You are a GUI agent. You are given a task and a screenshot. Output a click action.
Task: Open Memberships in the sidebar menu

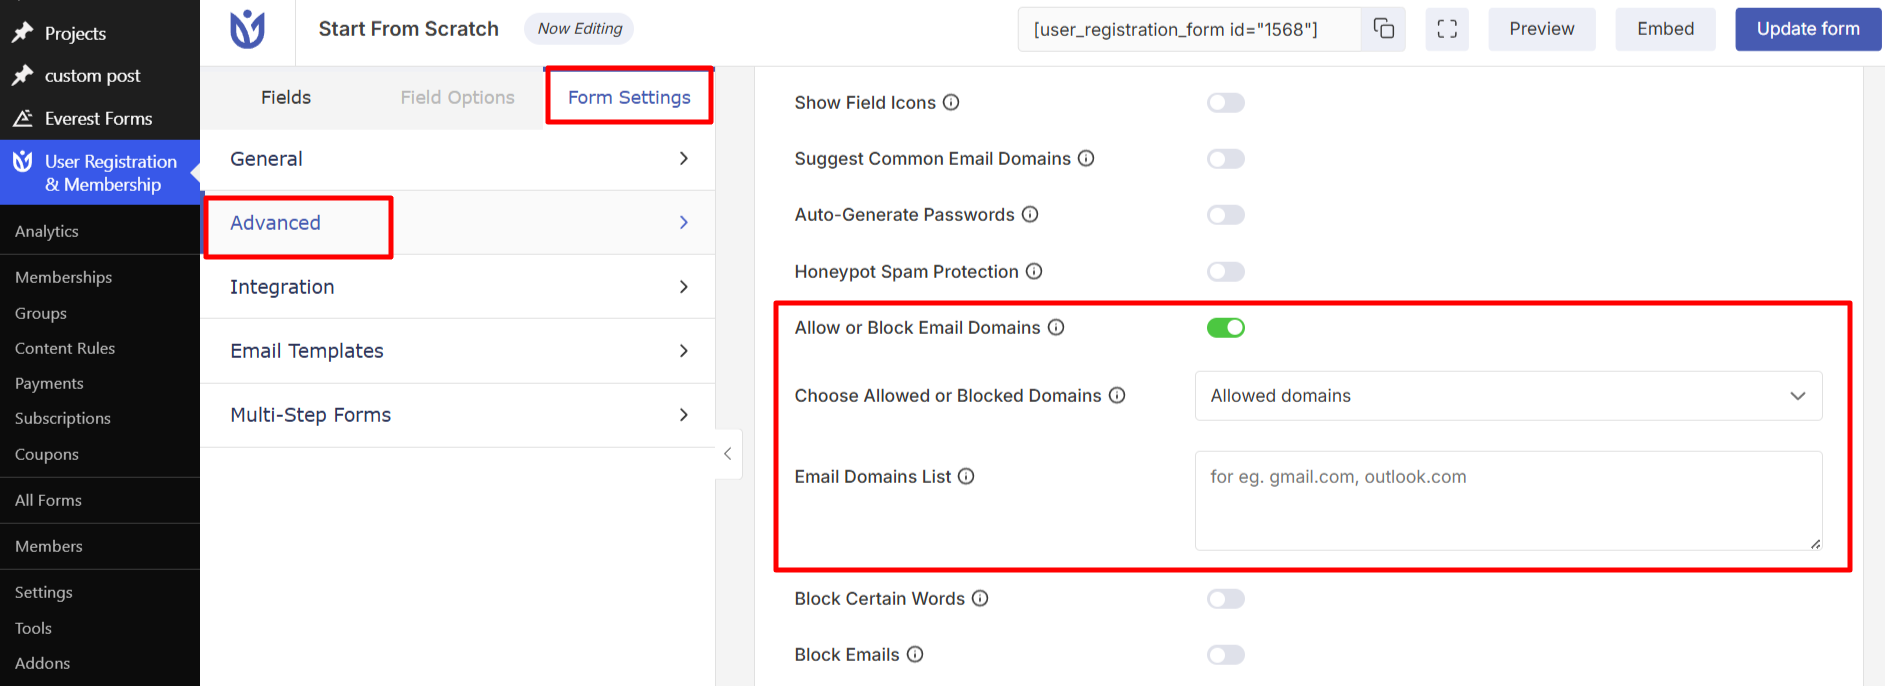click(63, 277)
